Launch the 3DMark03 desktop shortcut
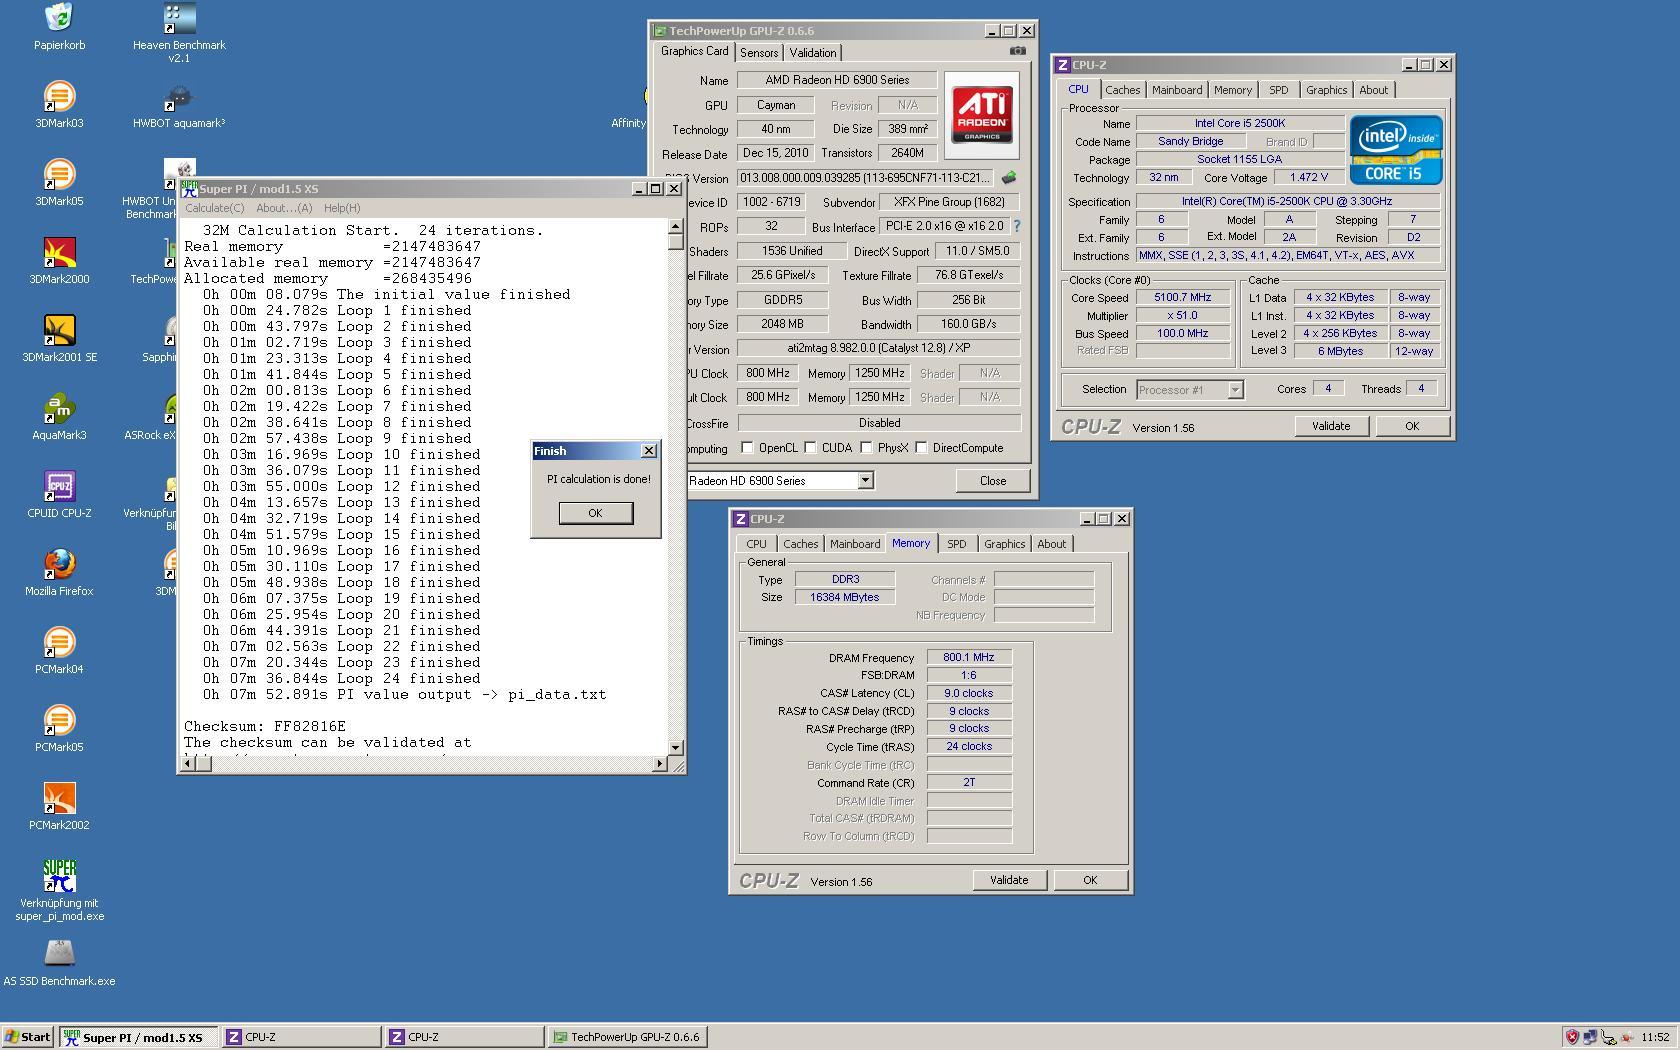This screenshot has width=1680, height=1050. tap(59, 96)
